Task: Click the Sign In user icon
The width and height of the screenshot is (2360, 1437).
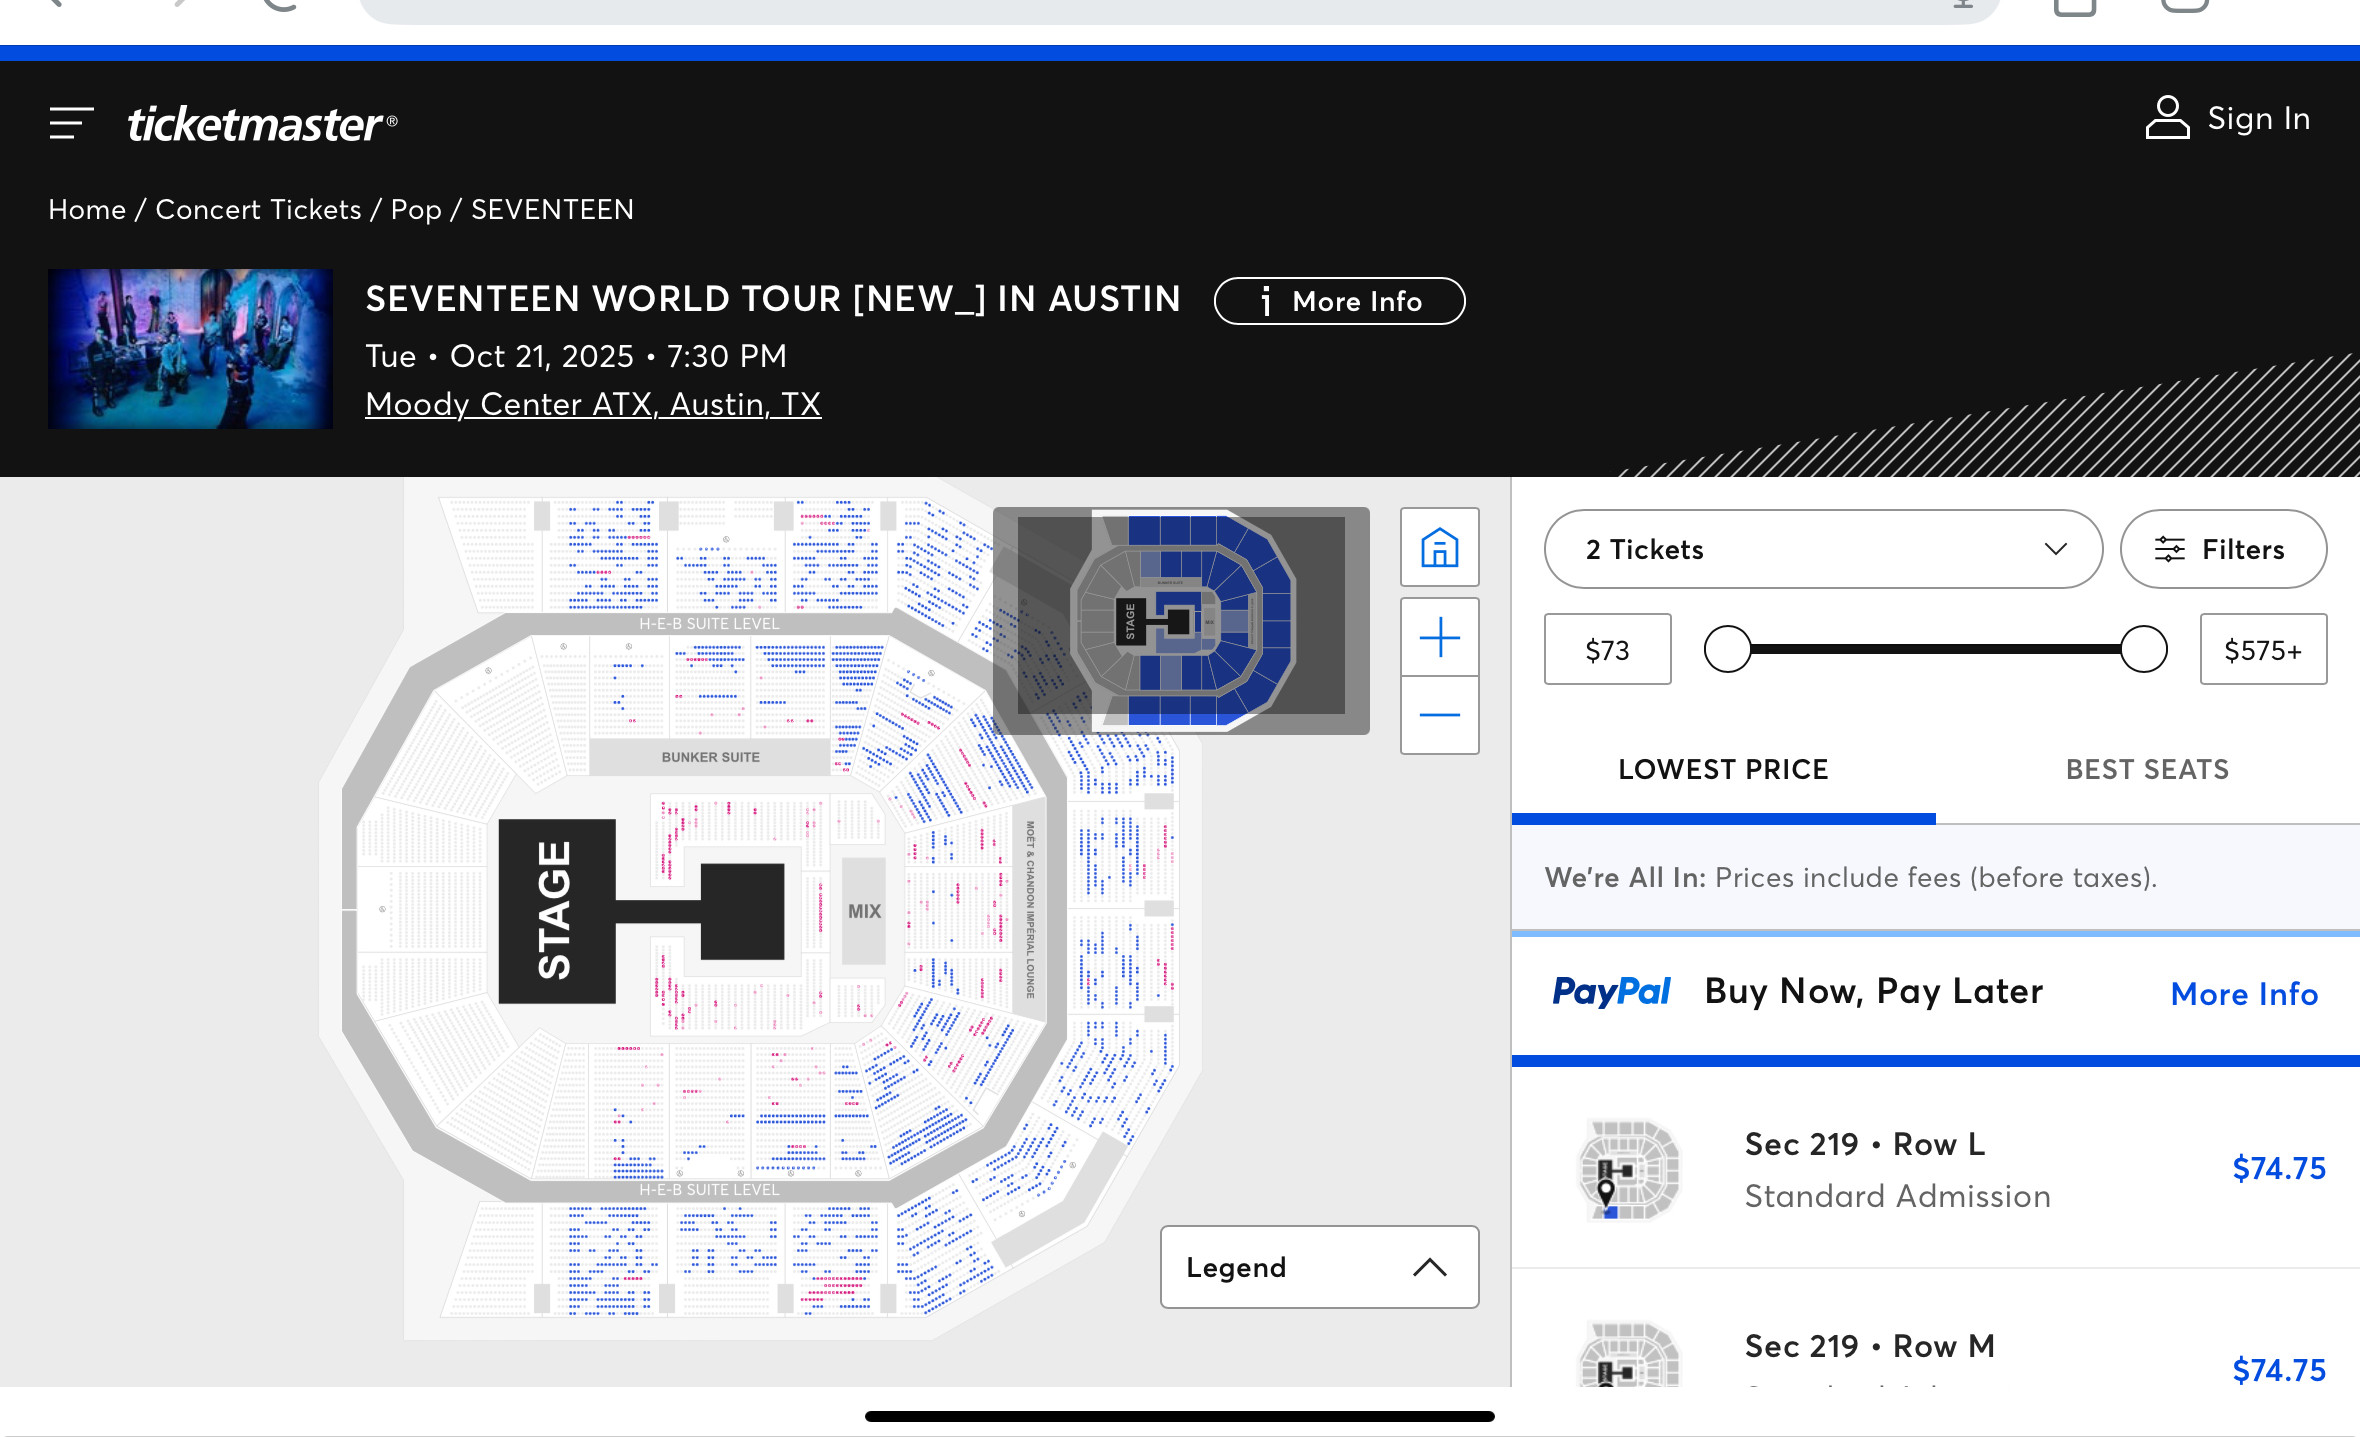Action: point(2167,118)
